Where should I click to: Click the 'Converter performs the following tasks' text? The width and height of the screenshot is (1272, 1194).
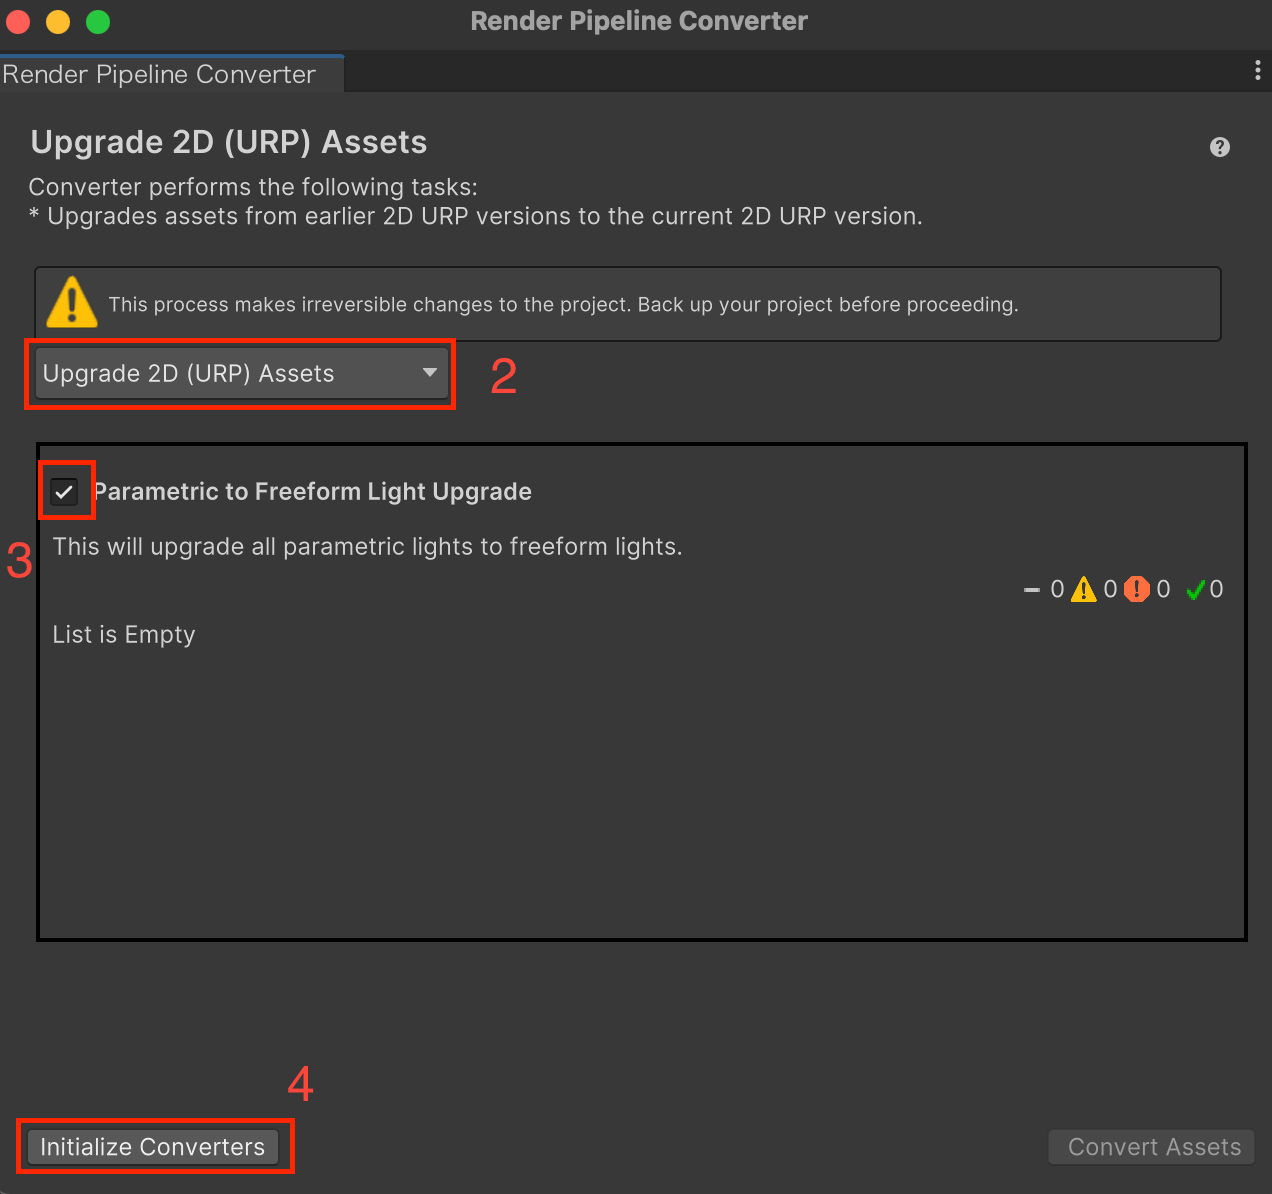(x=253, y=187)
